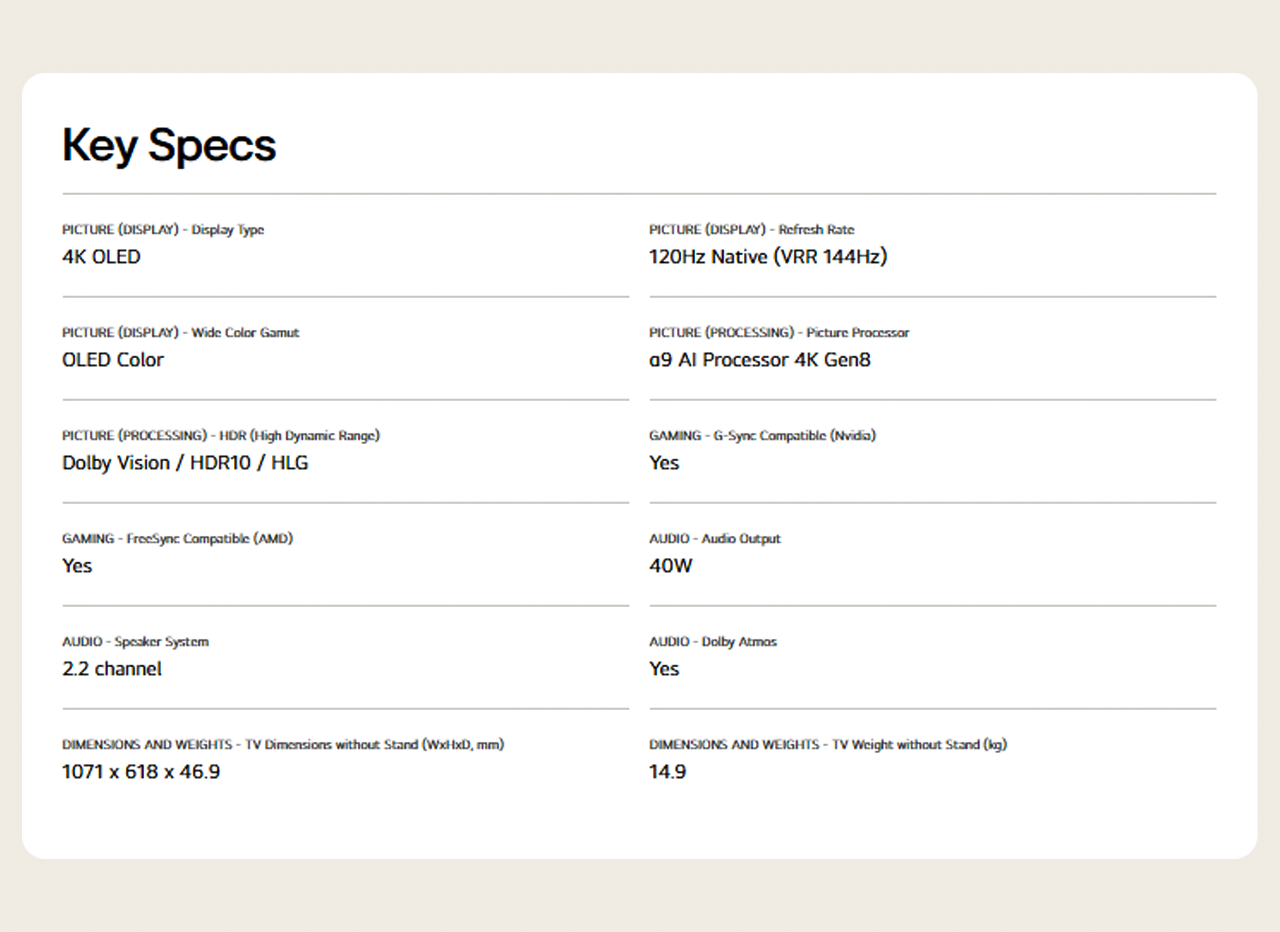1280x932 pixels.
Task: Click the Display Type label
Action: point(163,230)
